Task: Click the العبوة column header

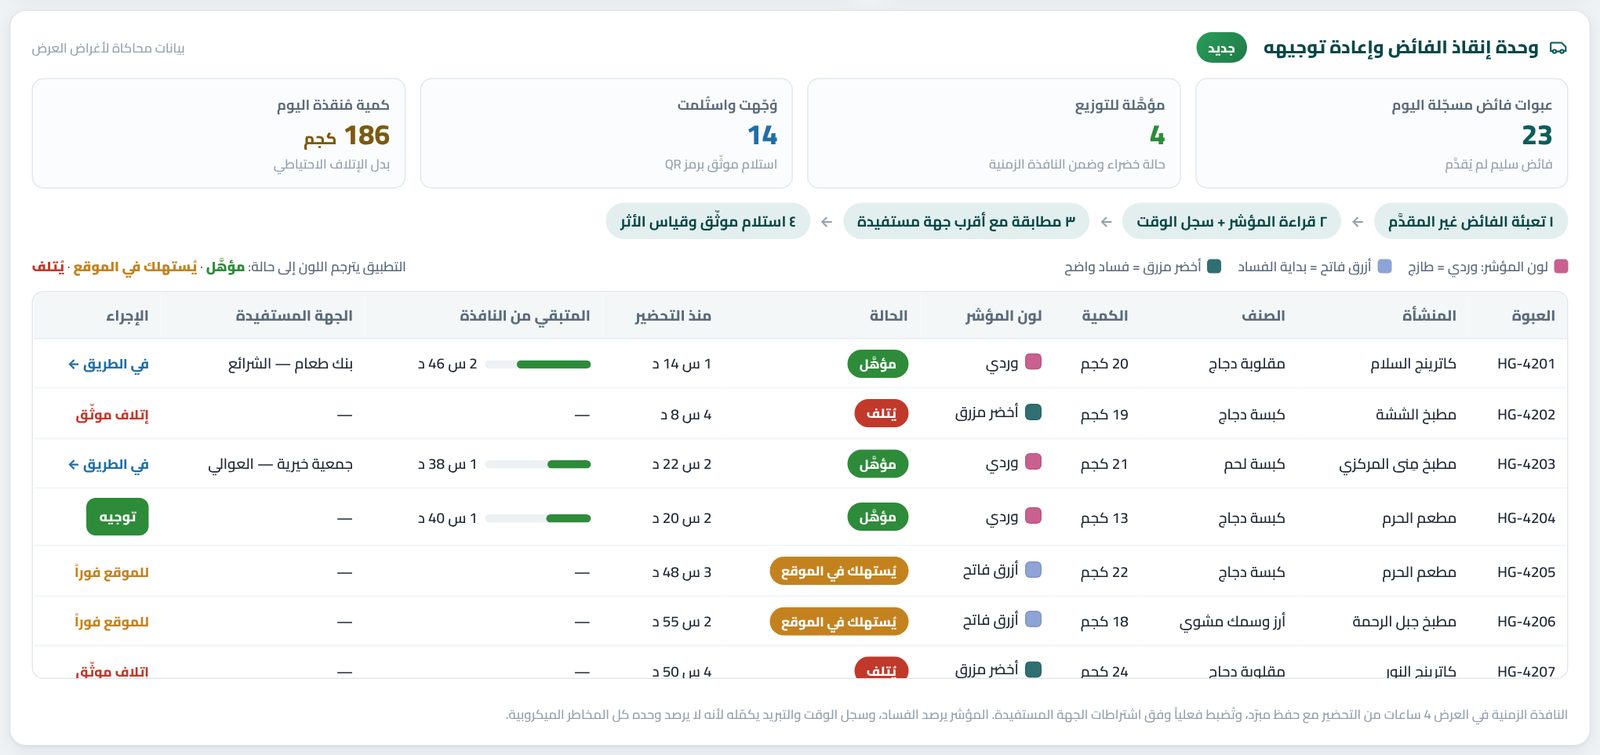Action: point(1533,316)
